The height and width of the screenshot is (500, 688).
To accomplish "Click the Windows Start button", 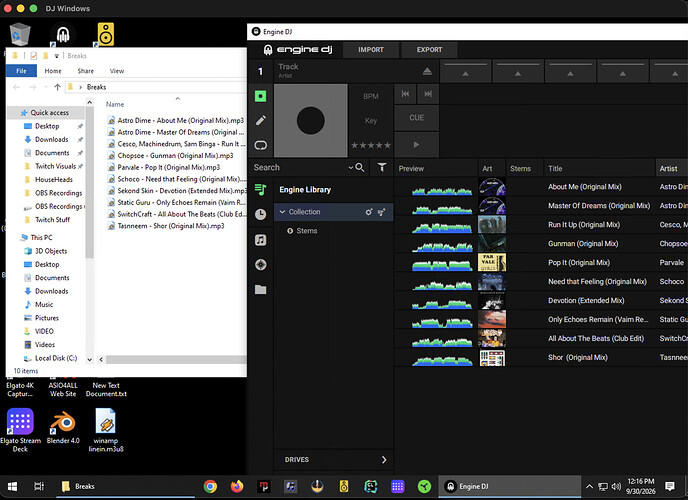I will (x=12, y=486).
